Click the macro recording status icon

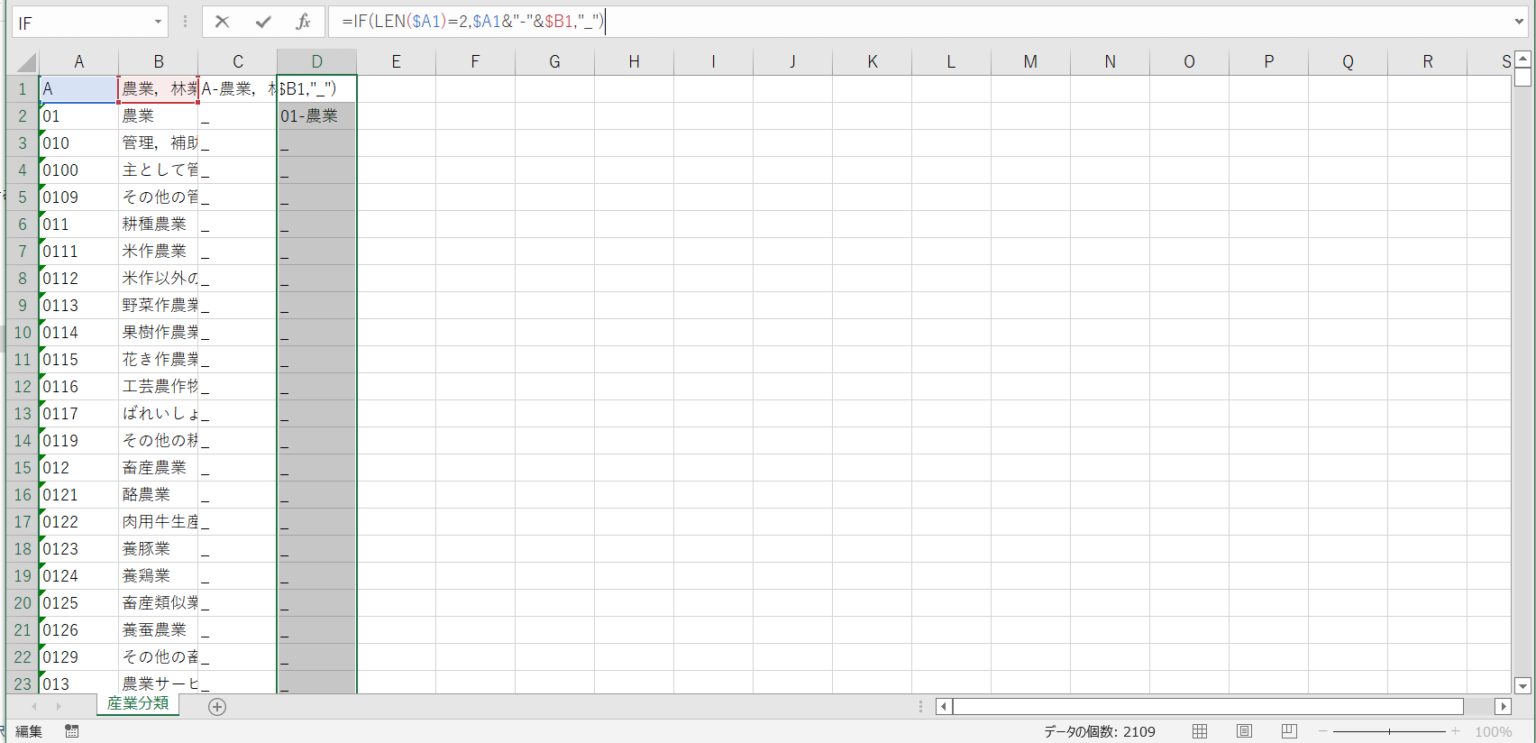[72, 732]
